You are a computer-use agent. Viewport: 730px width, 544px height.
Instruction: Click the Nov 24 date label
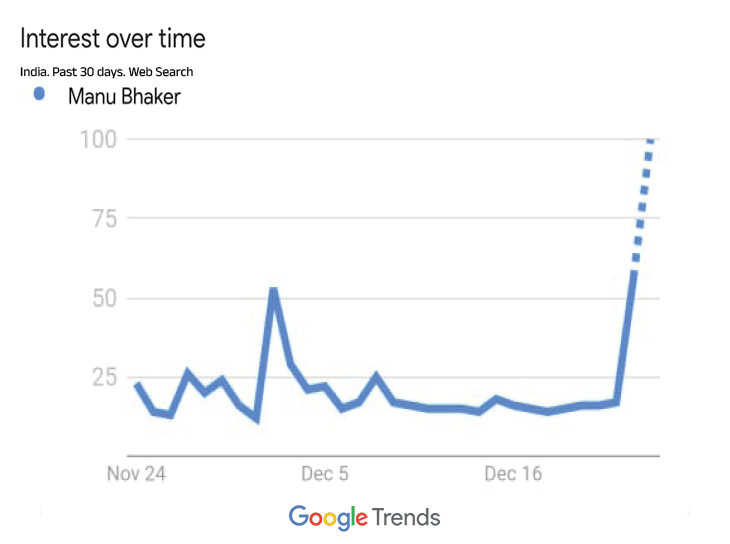pyautogui.click(x=136, y=473)
